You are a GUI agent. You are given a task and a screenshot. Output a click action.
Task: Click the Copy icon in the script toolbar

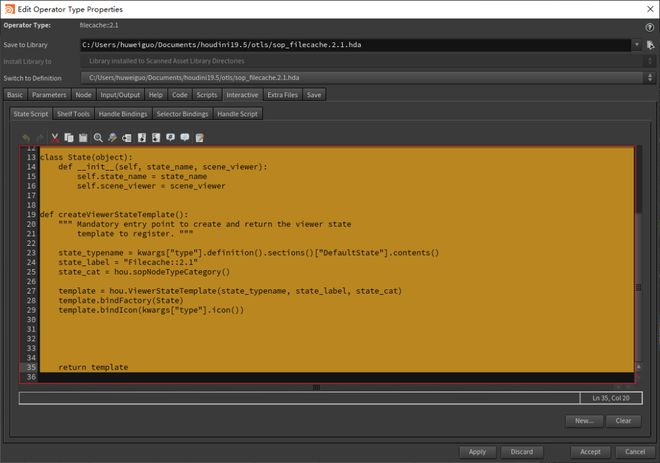pos(69,136)
